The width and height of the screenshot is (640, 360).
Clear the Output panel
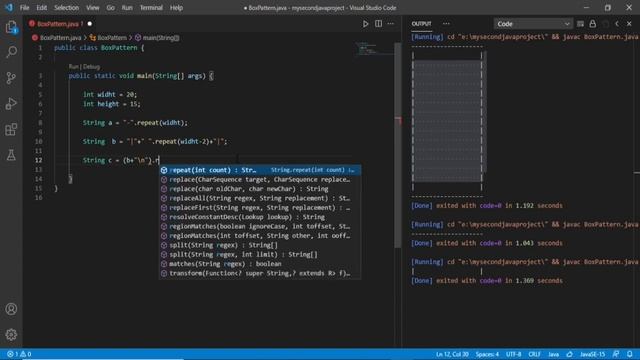[580, 24]
